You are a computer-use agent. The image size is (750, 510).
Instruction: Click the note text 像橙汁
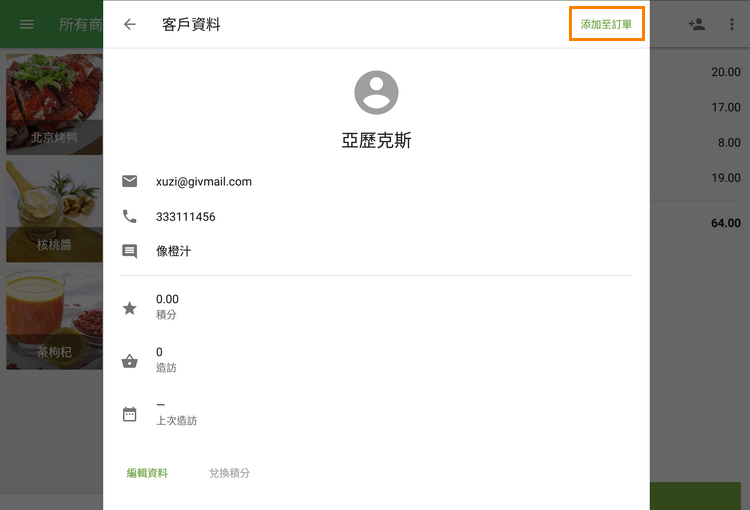click(173, 251)
